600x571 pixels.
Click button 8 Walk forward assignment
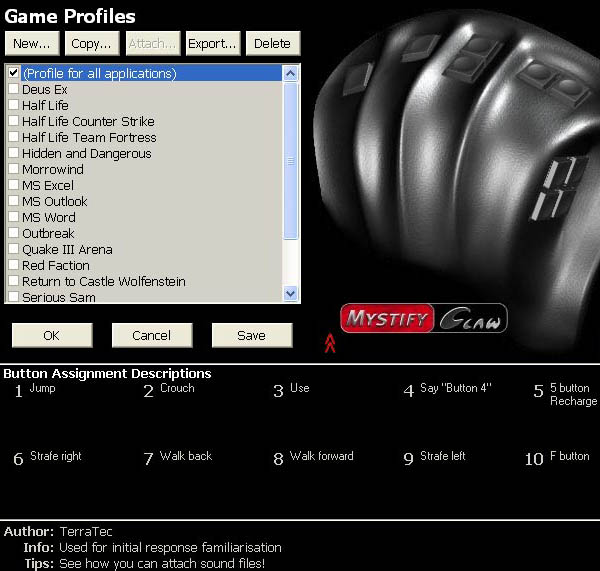tap(313, 457)
